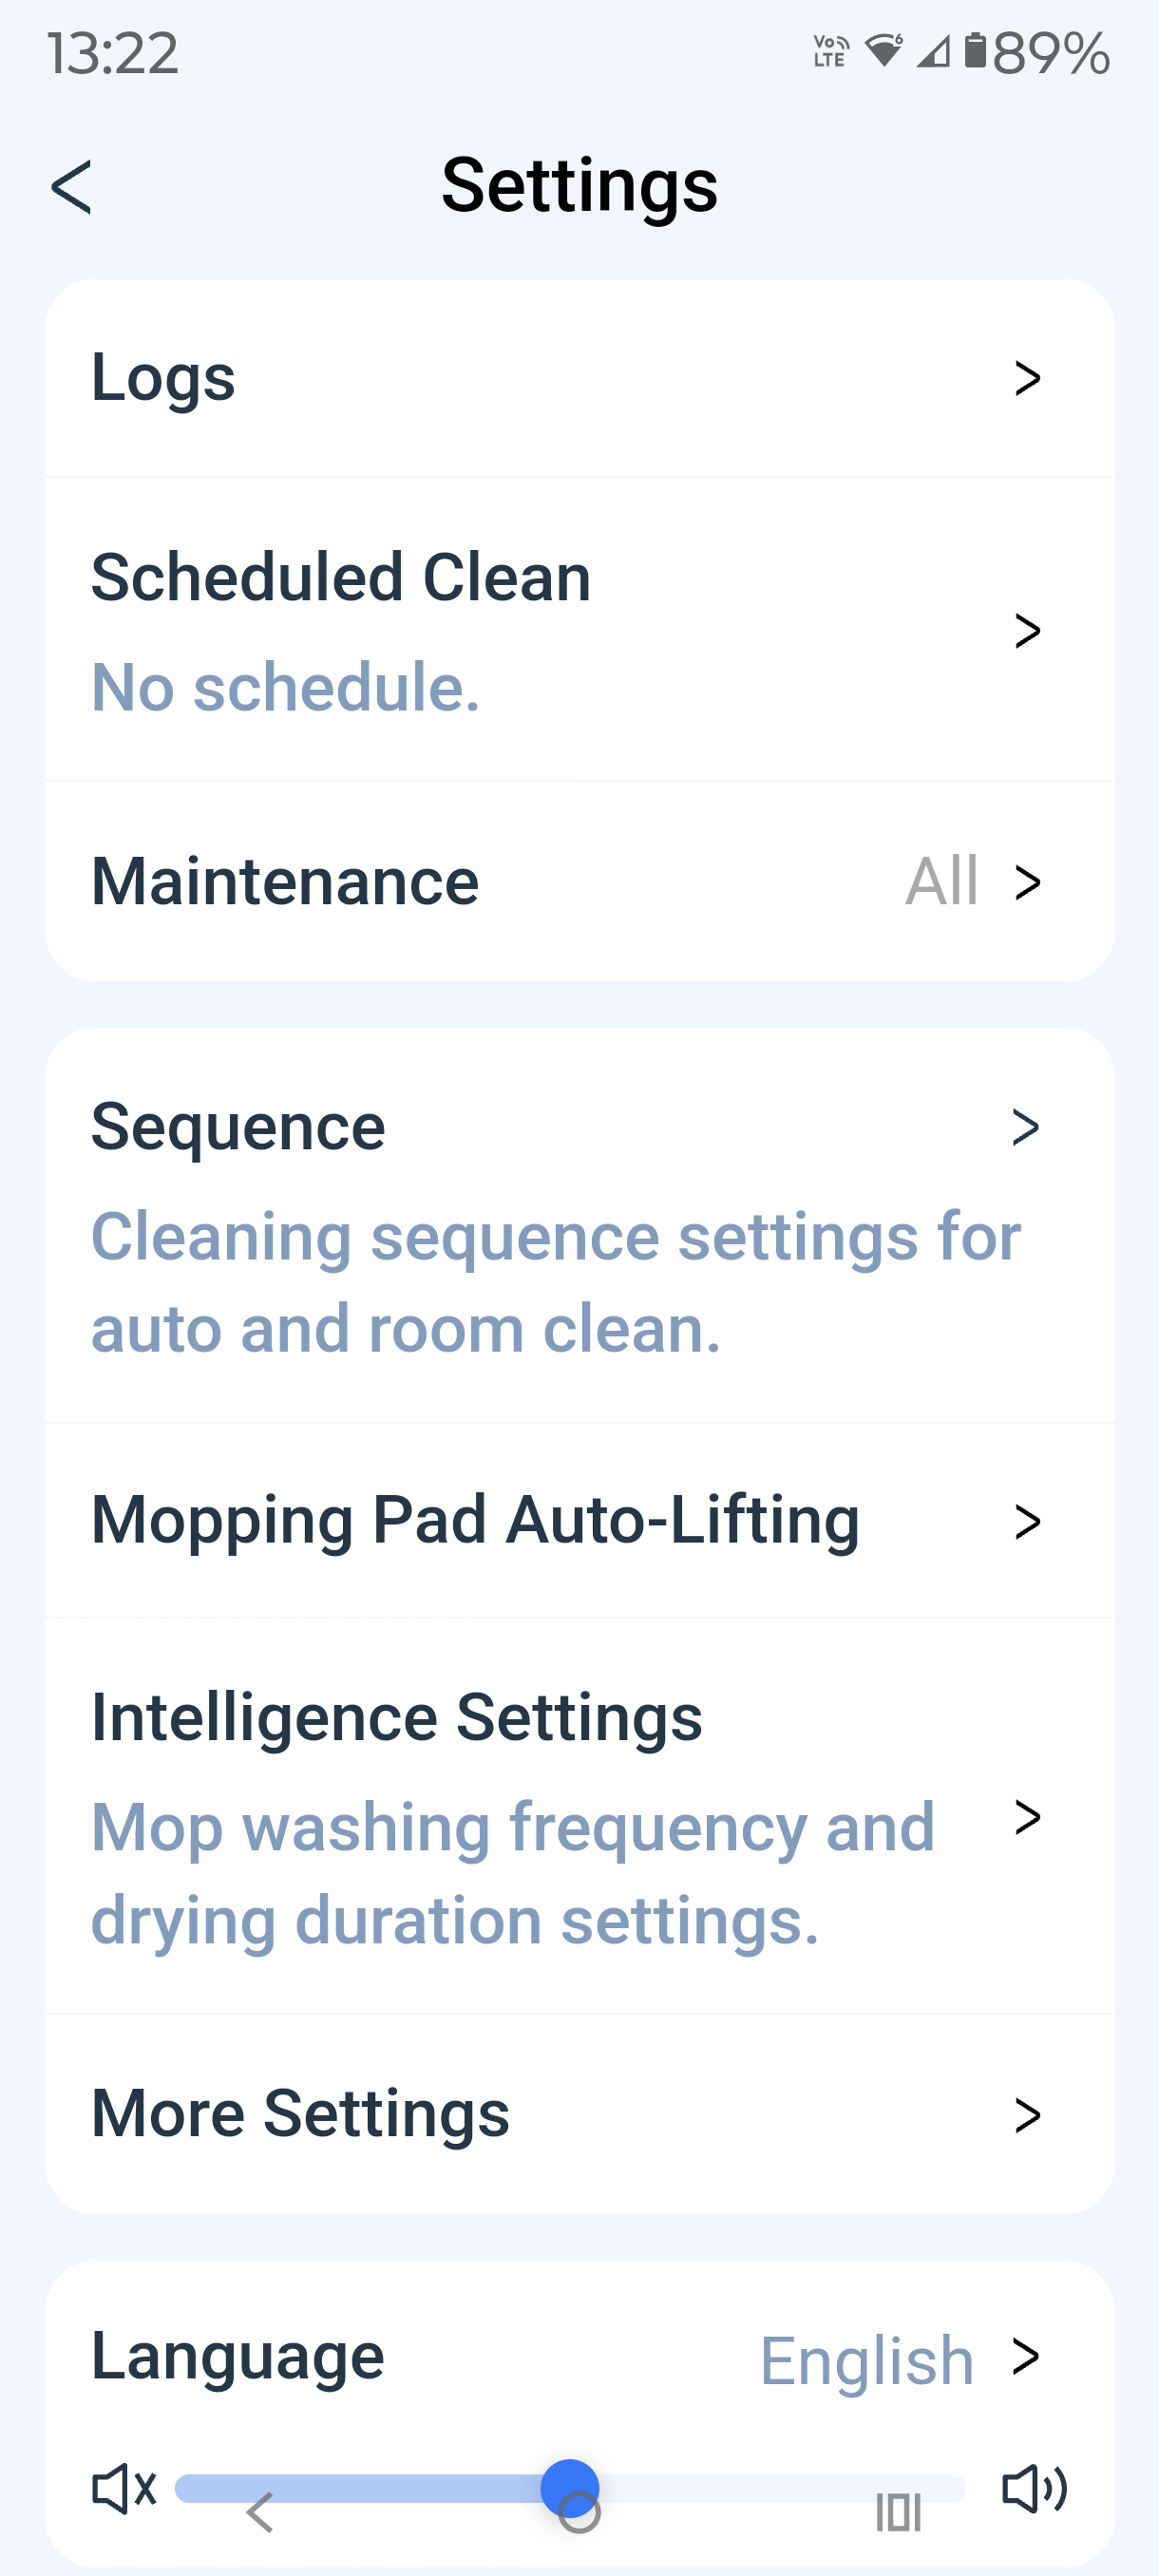The image size is (1159, 2576).
Task: Open Scheduled Clean via its chevron
Action: click(x=1027, y=631)
